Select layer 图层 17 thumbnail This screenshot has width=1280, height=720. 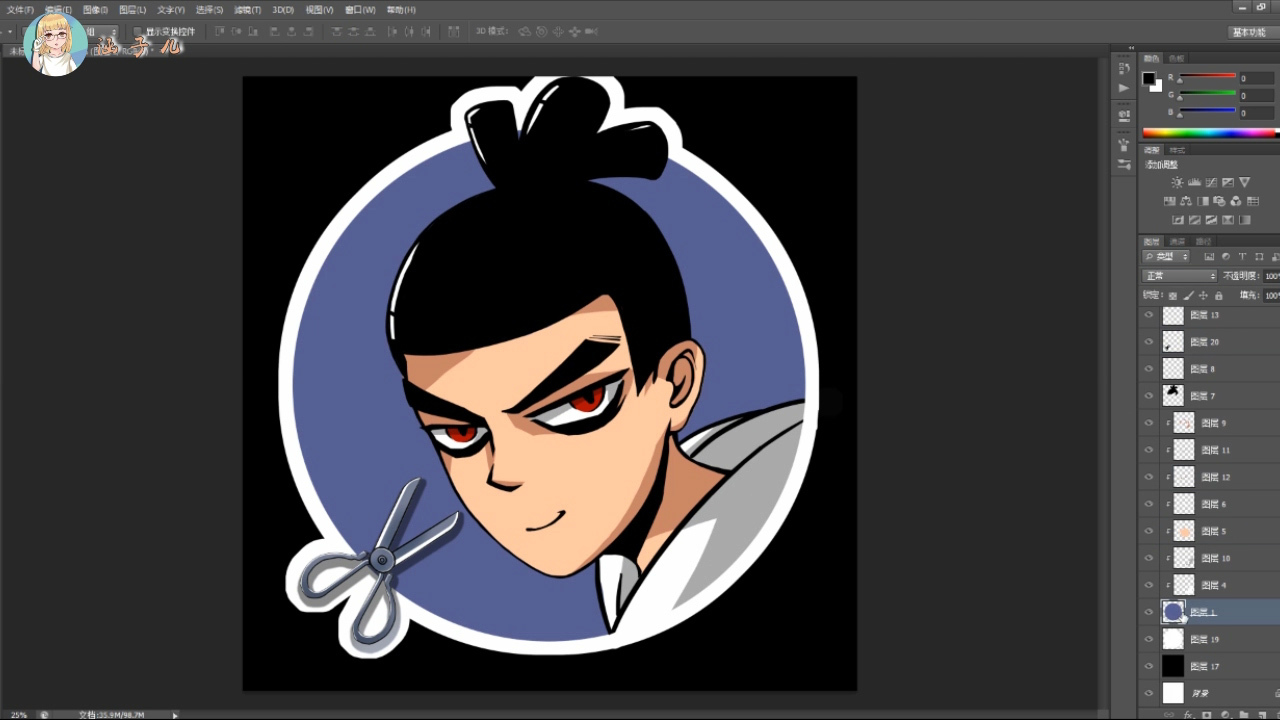click(1173, 666)
